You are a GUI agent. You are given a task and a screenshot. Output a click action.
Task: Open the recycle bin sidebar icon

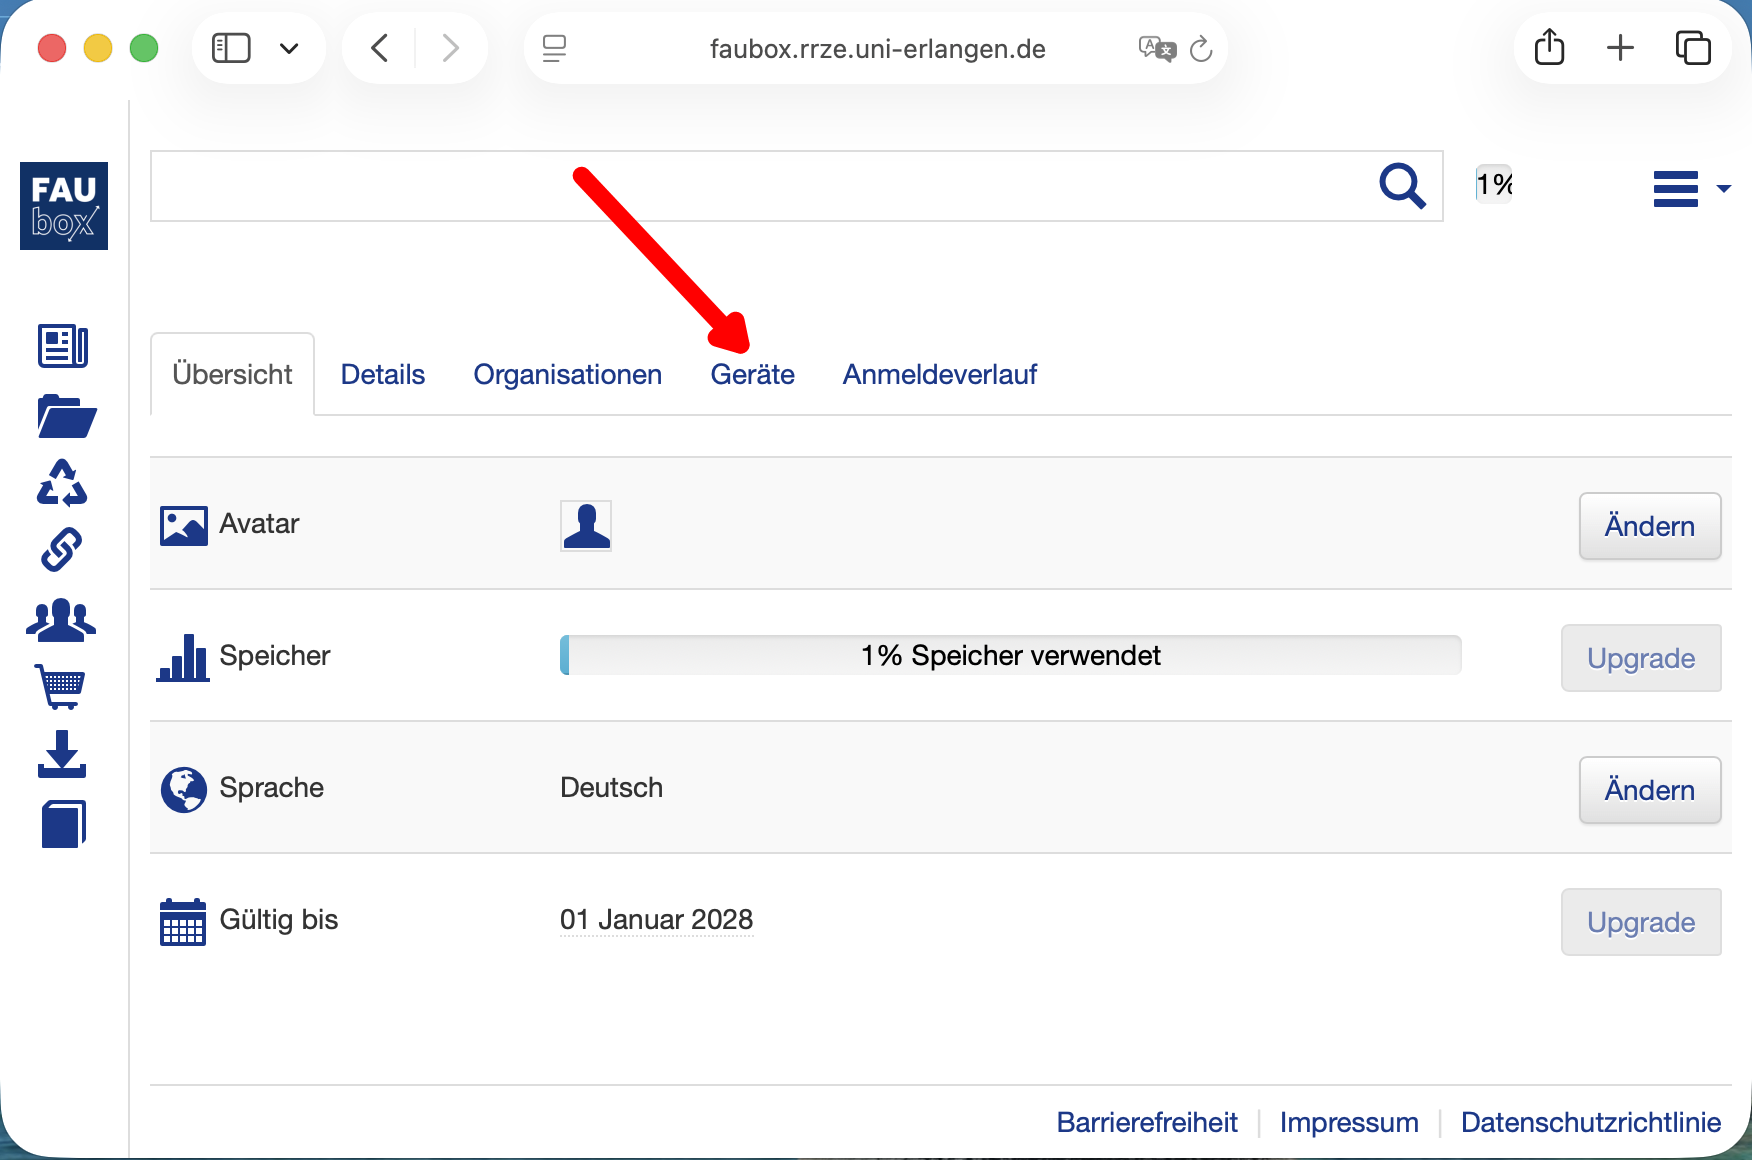pyautogui.click(x=62, y=483)
